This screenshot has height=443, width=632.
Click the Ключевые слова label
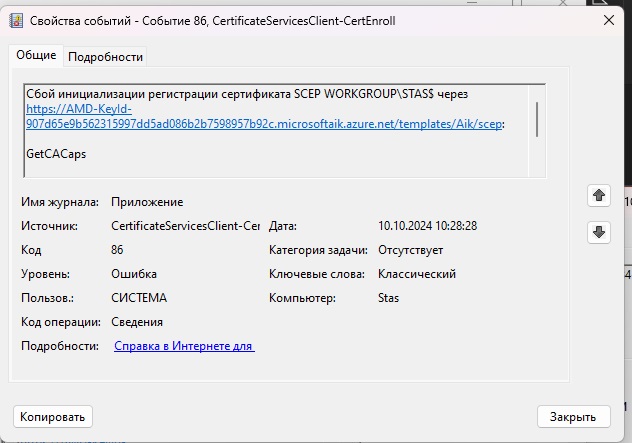(317, 274)
